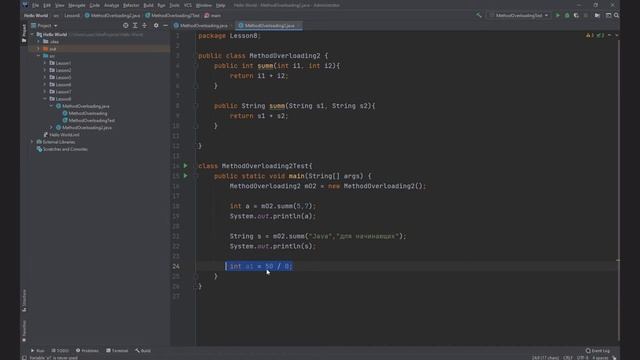
Task: Click the Run Anything icon beside the magnifier
Action: (608, 16)
